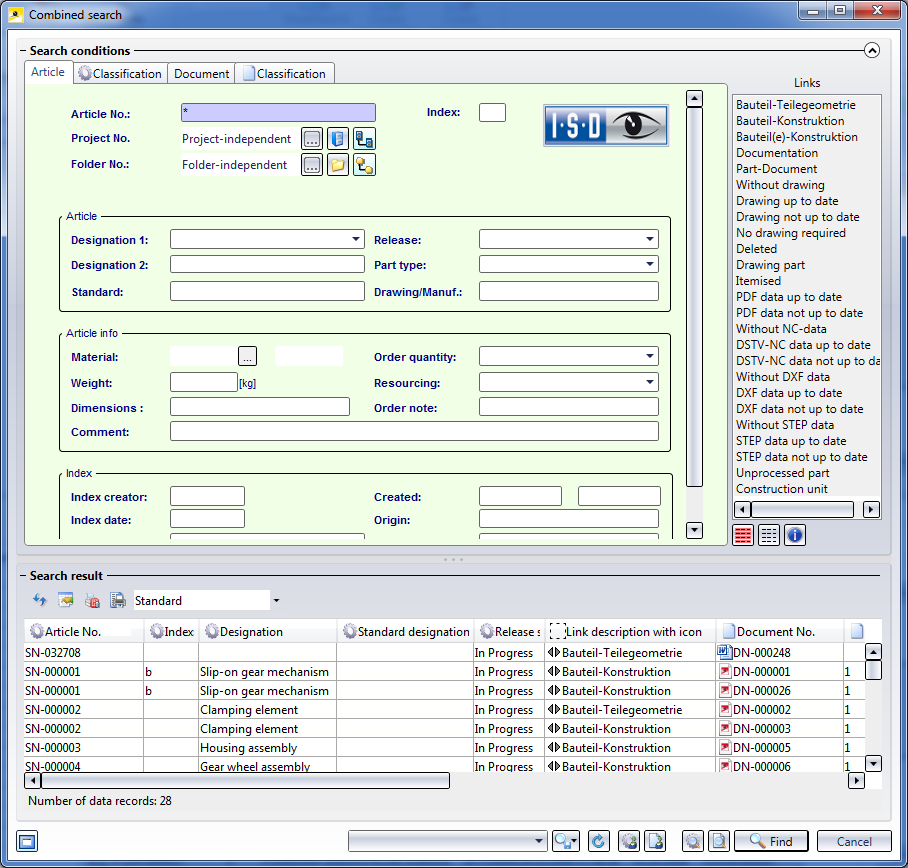Viewport: 908px width, 868px height.
Task: Click the grid table icon below Links list
Action: click(768, 535)
